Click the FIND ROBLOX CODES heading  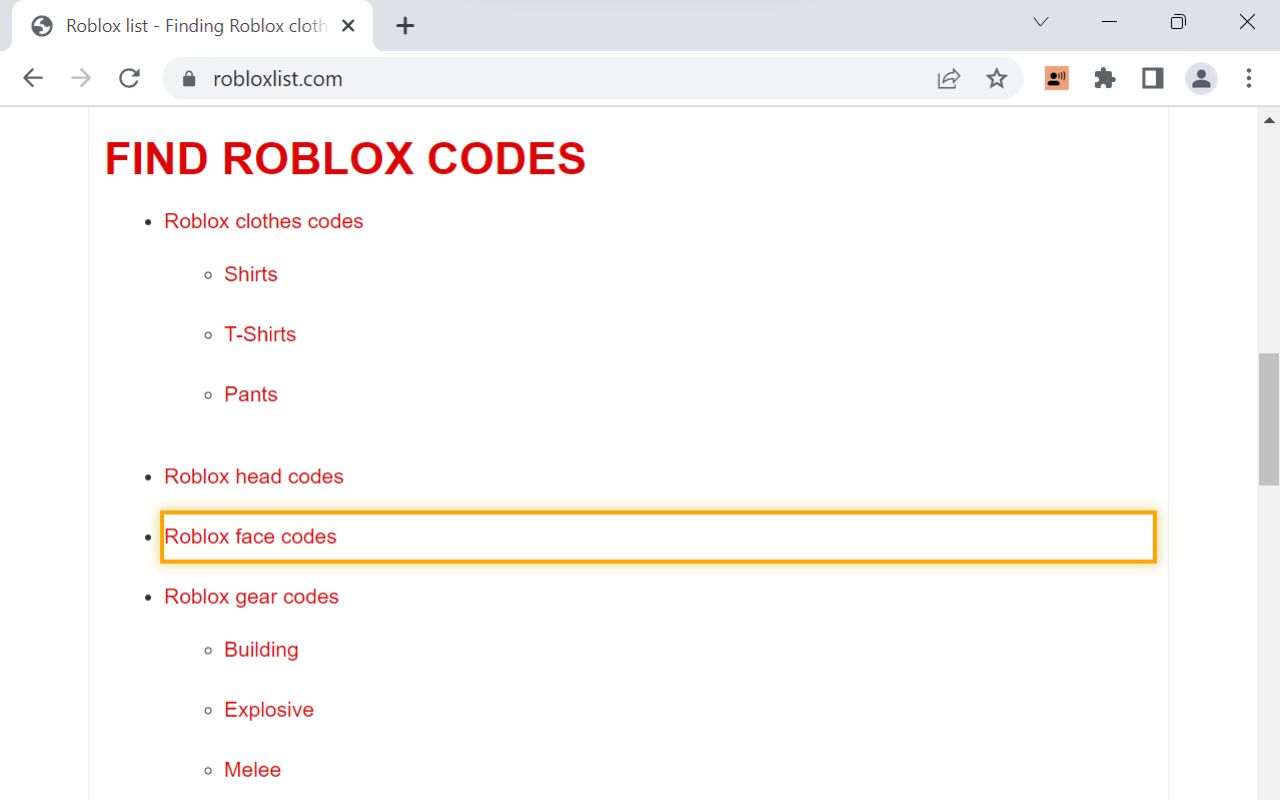tap(345, 158)
